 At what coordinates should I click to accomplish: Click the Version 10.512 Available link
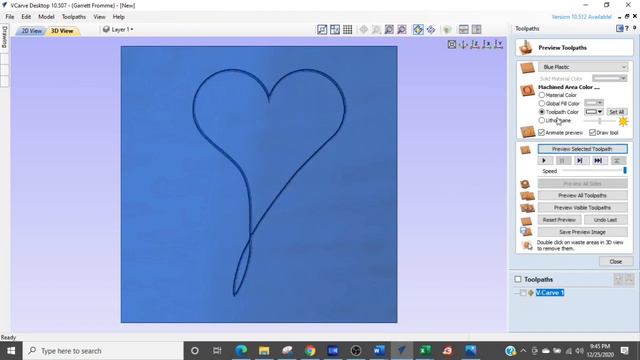point(582,17)
